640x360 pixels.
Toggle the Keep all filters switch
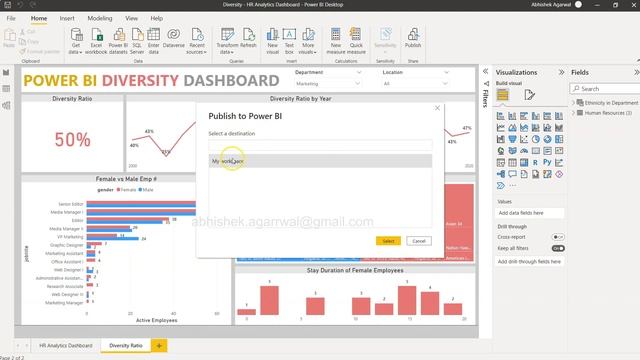pos(558,248)
